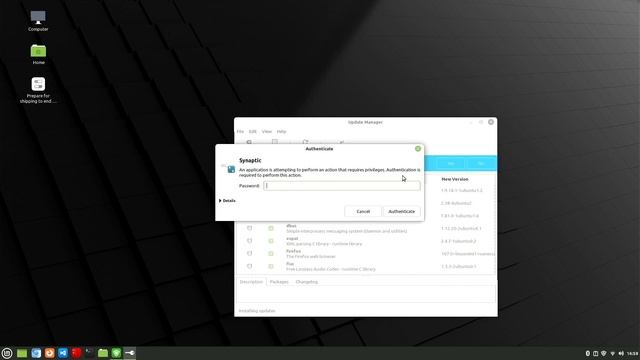Viewport: 640px width, 360px height.
Task: Close the Authenticate dialog with green button
Action: point(418,149)
